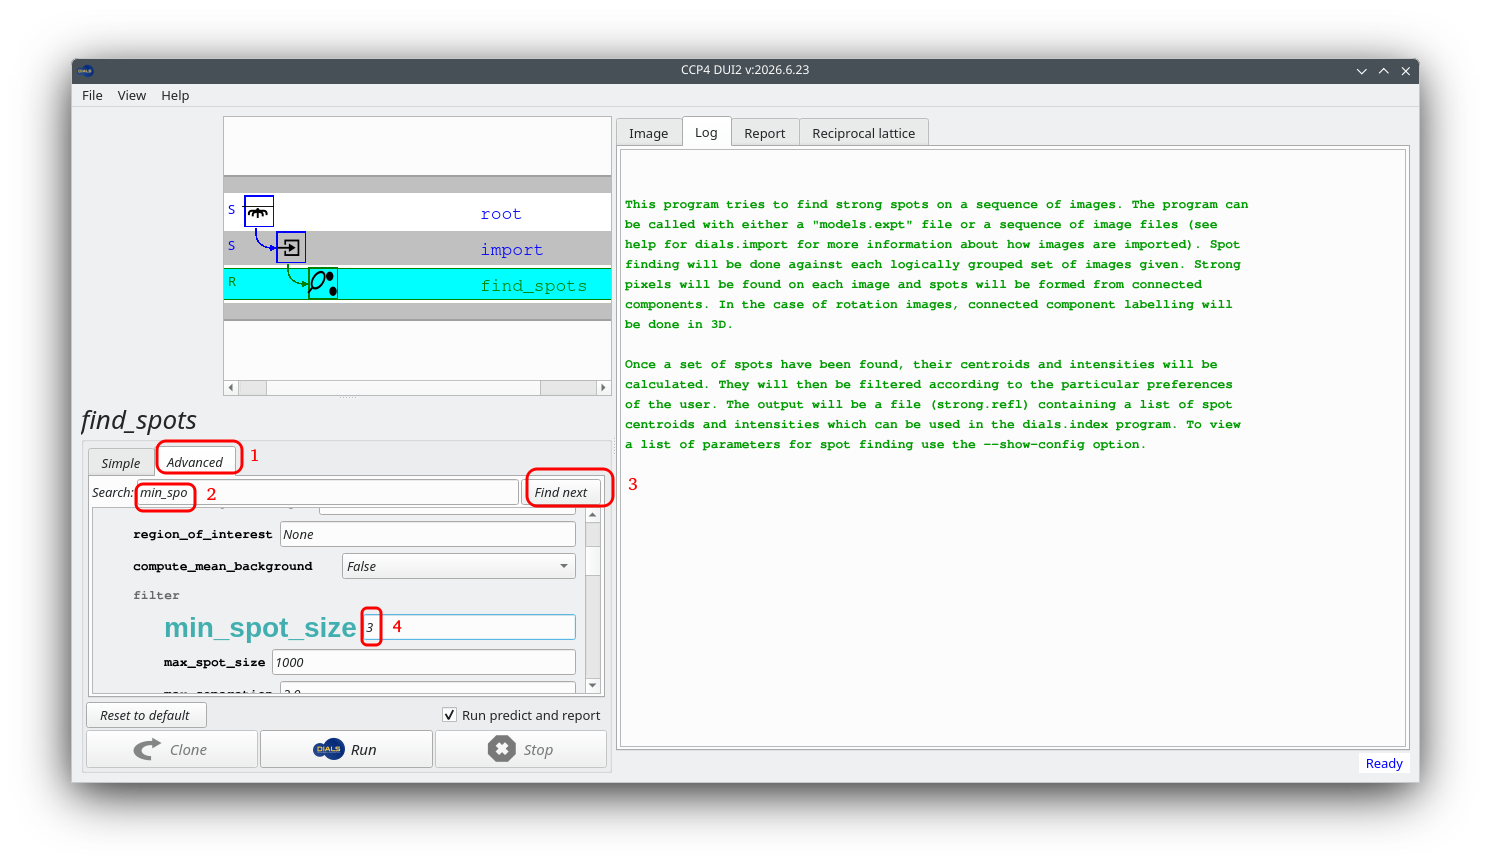This screenshot has height=868, width=1492.
Task: Switch to the Advanced parameters tab
Action: [x=195, y=461]
